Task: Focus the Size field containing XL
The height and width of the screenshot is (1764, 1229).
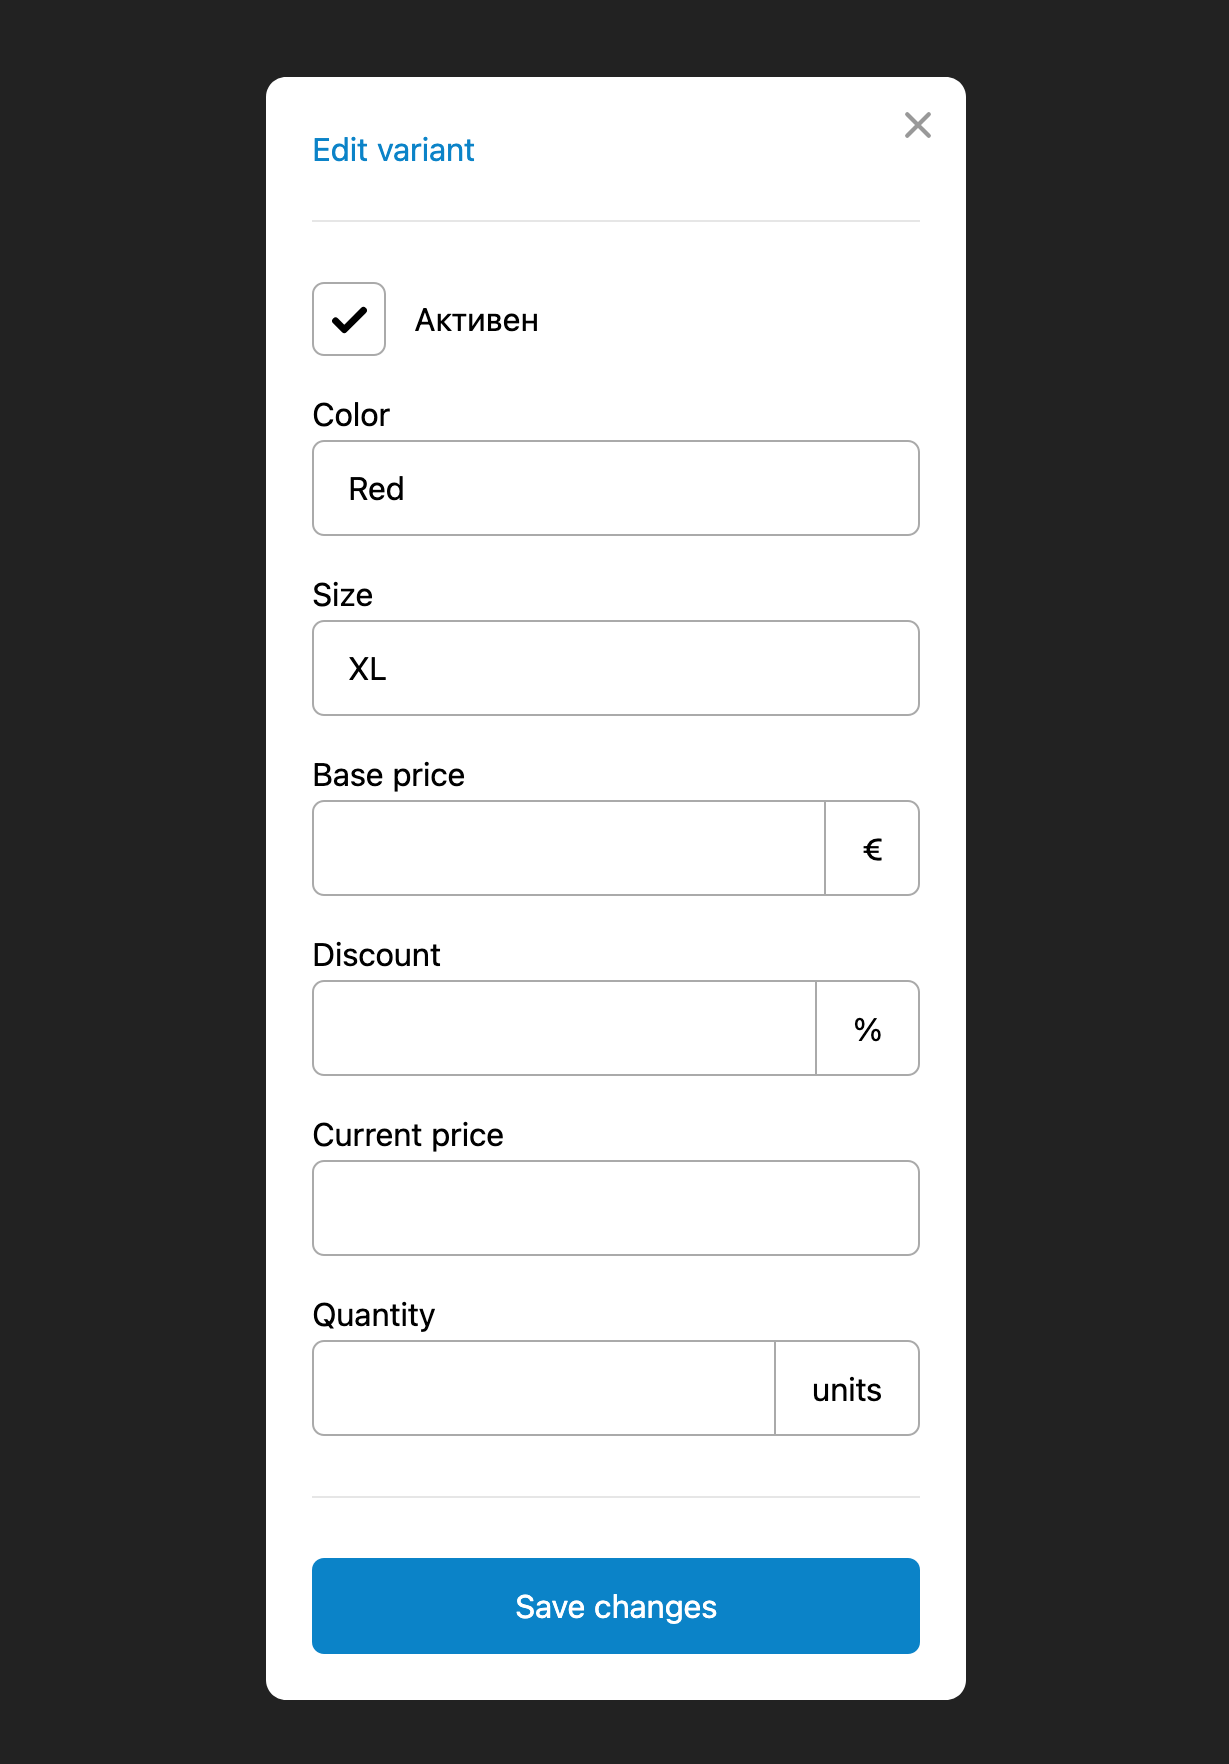Action: (x=615, y=668)
